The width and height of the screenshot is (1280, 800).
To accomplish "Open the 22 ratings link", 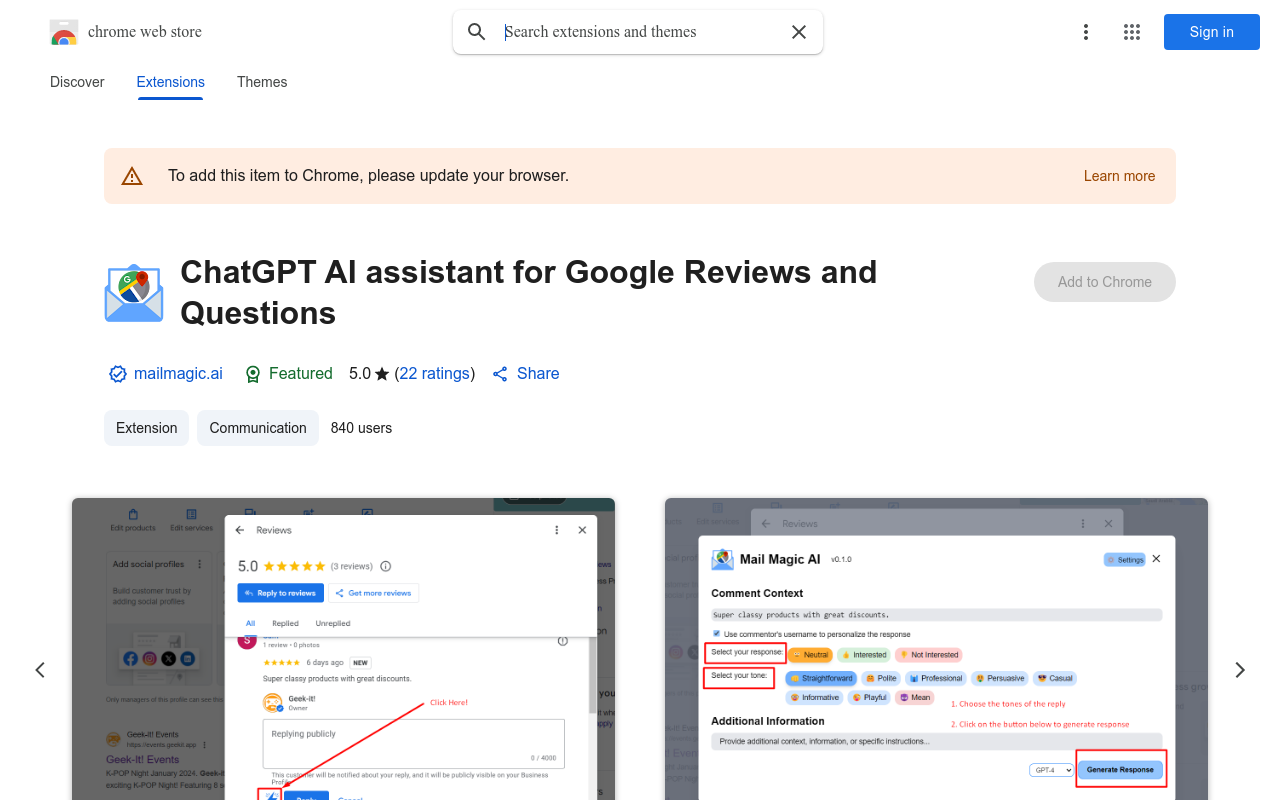I will coord(435,374).
